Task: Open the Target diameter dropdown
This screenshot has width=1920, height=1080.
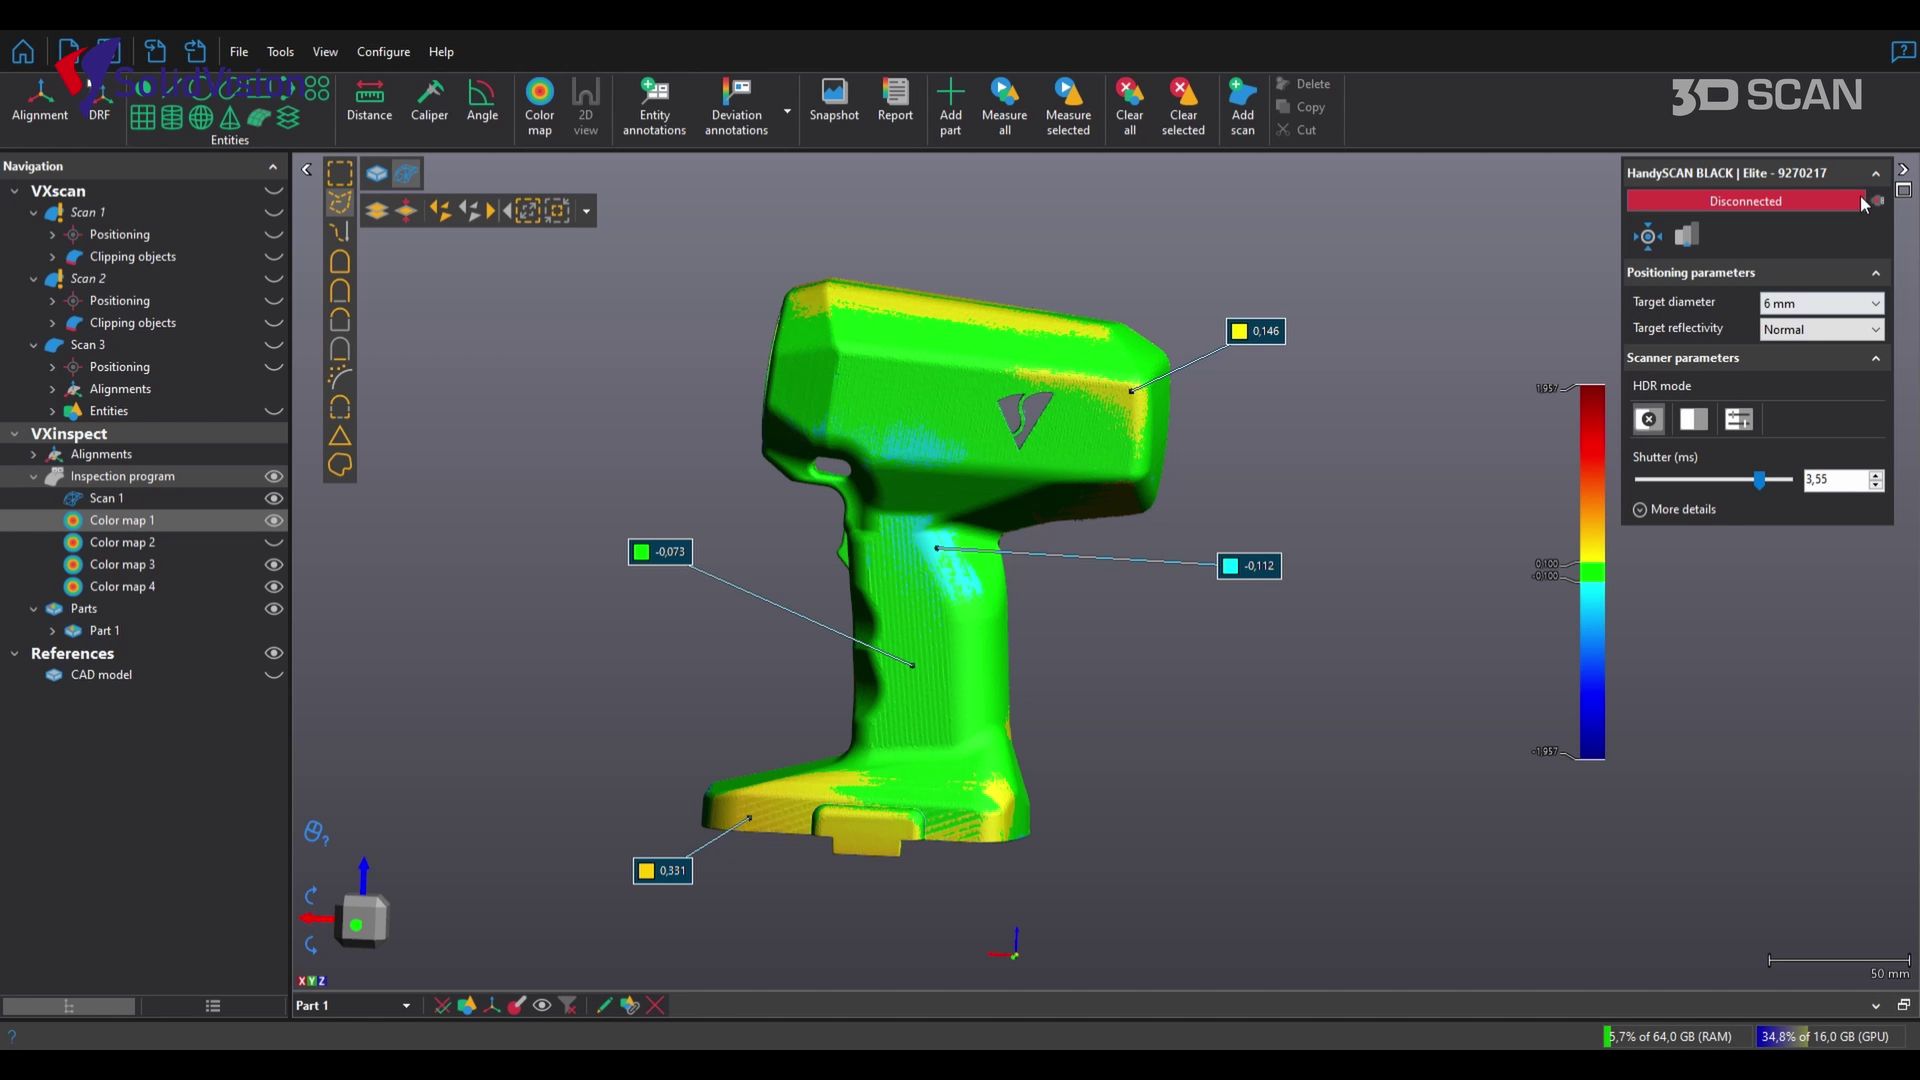Action: click(x=1821, y=303)
